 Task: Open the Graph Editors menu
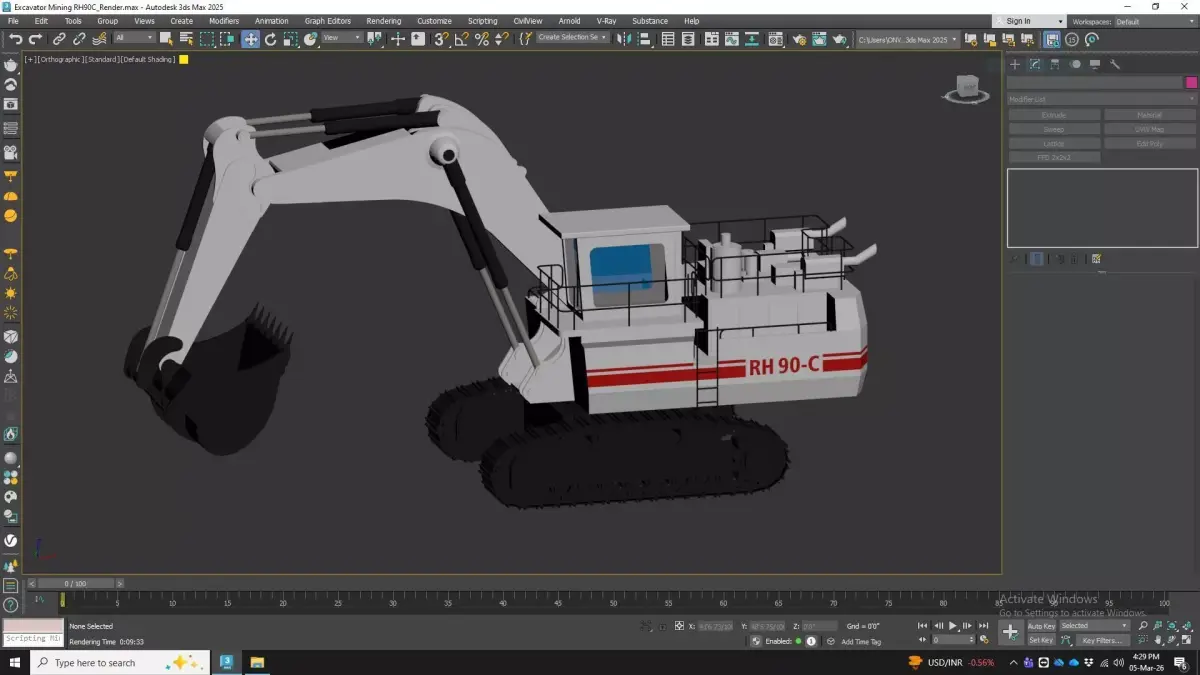(327, 21)
